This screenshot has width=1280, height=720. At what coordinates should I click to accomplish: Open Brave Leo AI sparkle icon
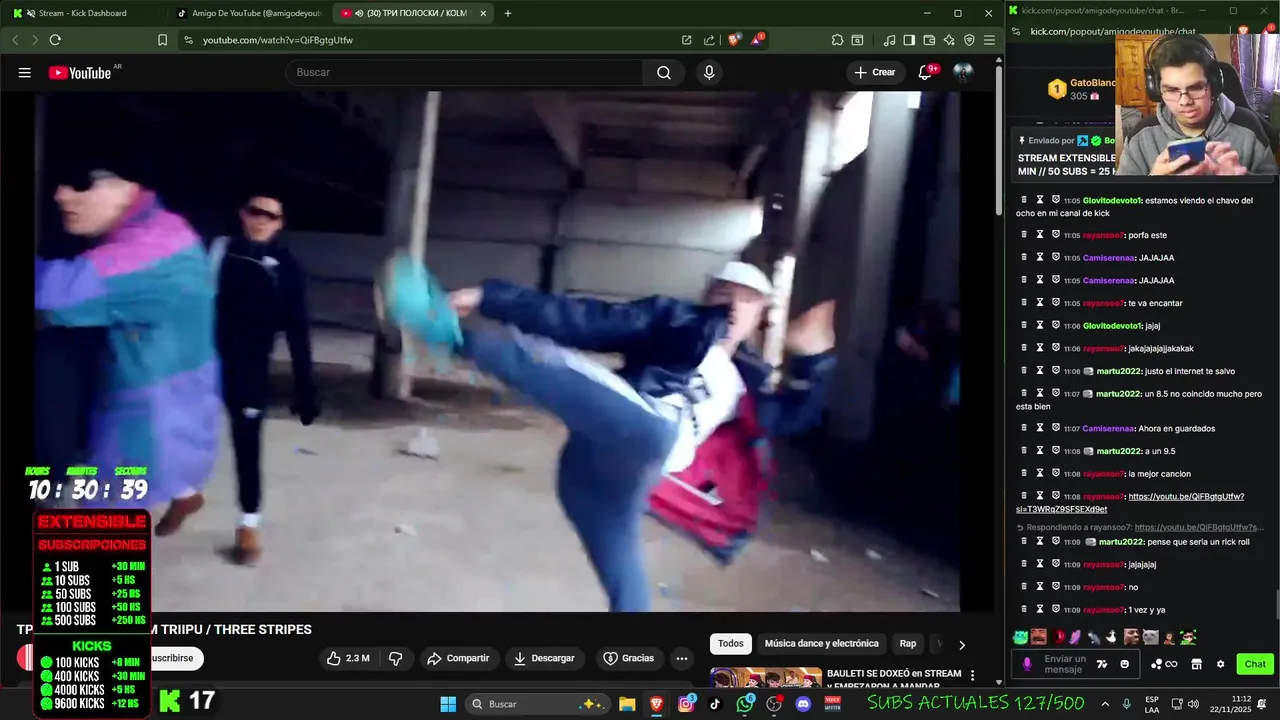point(949,40)
